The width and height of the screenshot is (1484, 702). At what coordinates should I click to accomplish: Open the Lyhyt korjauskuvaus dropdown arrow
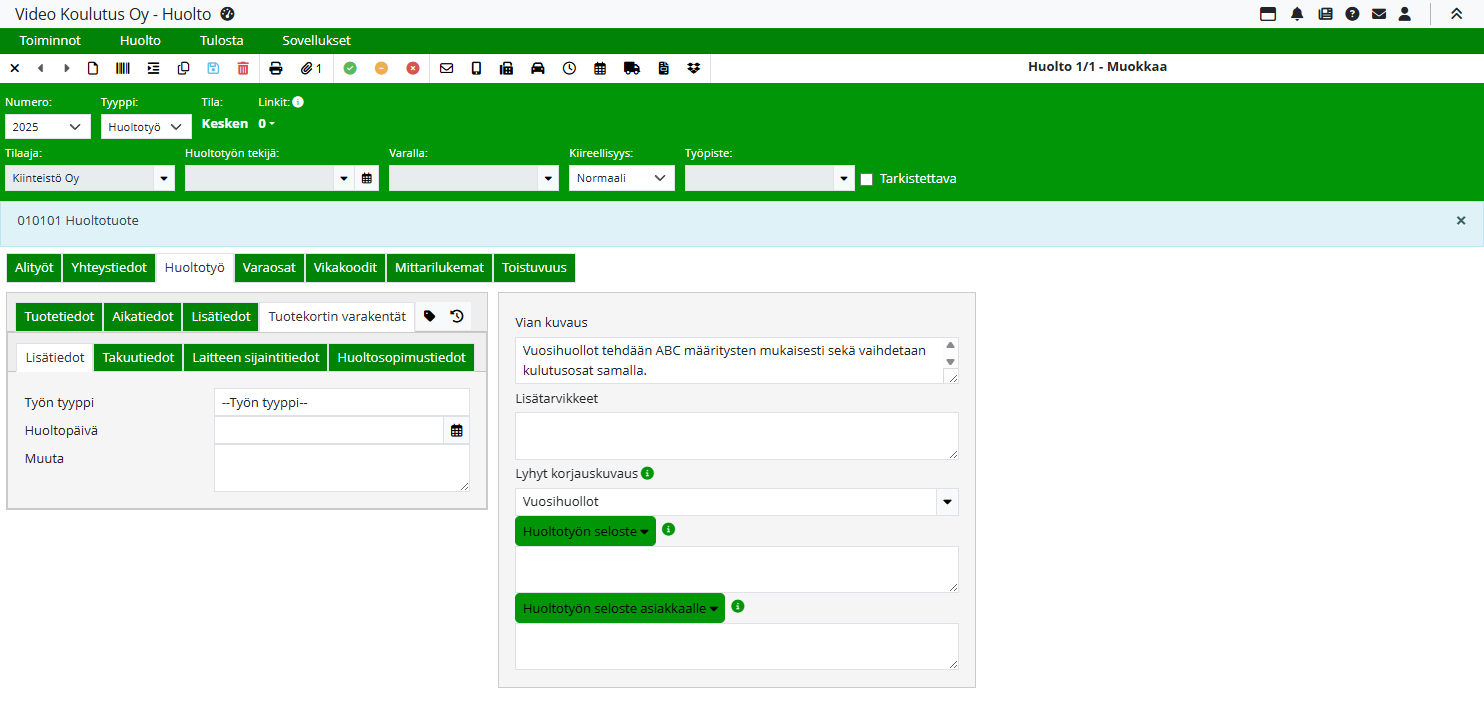coord(947,502)
